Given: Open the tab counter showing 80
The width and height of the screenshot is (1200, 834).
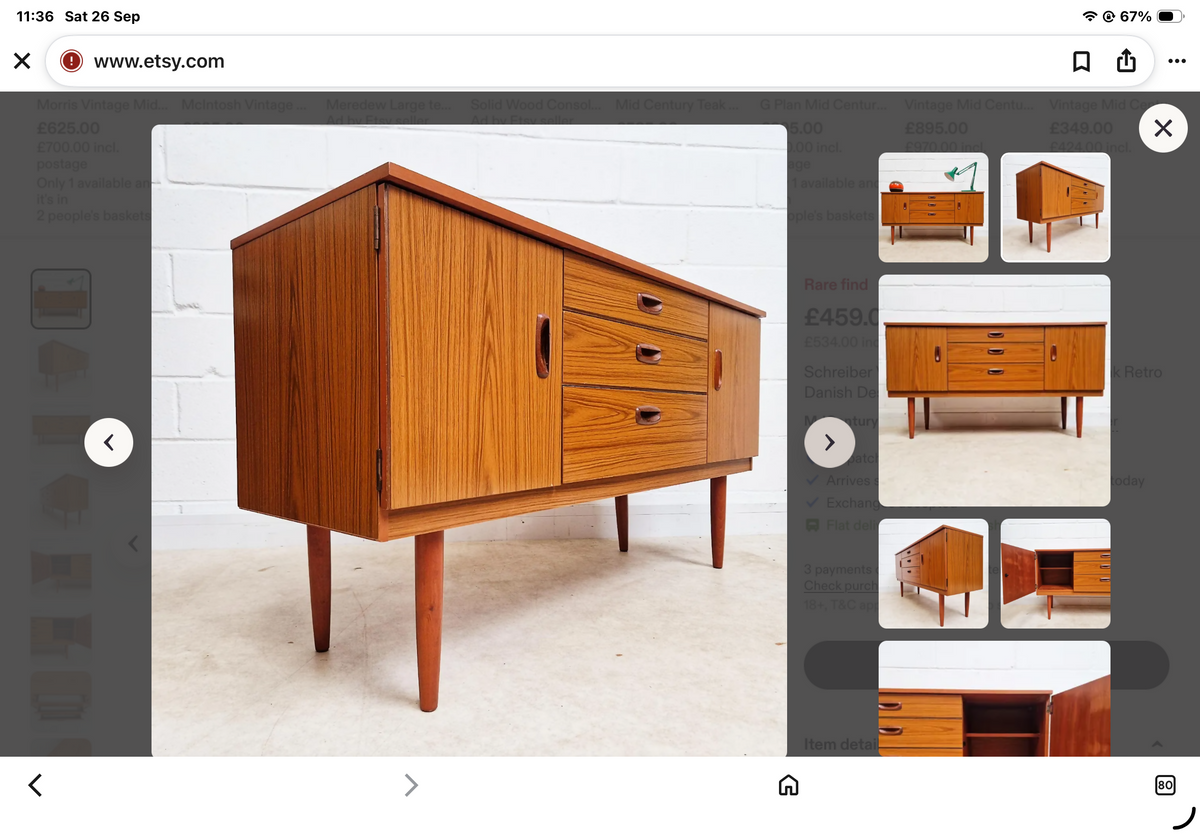Looking at the screenshot, I should click(1165, 785).
